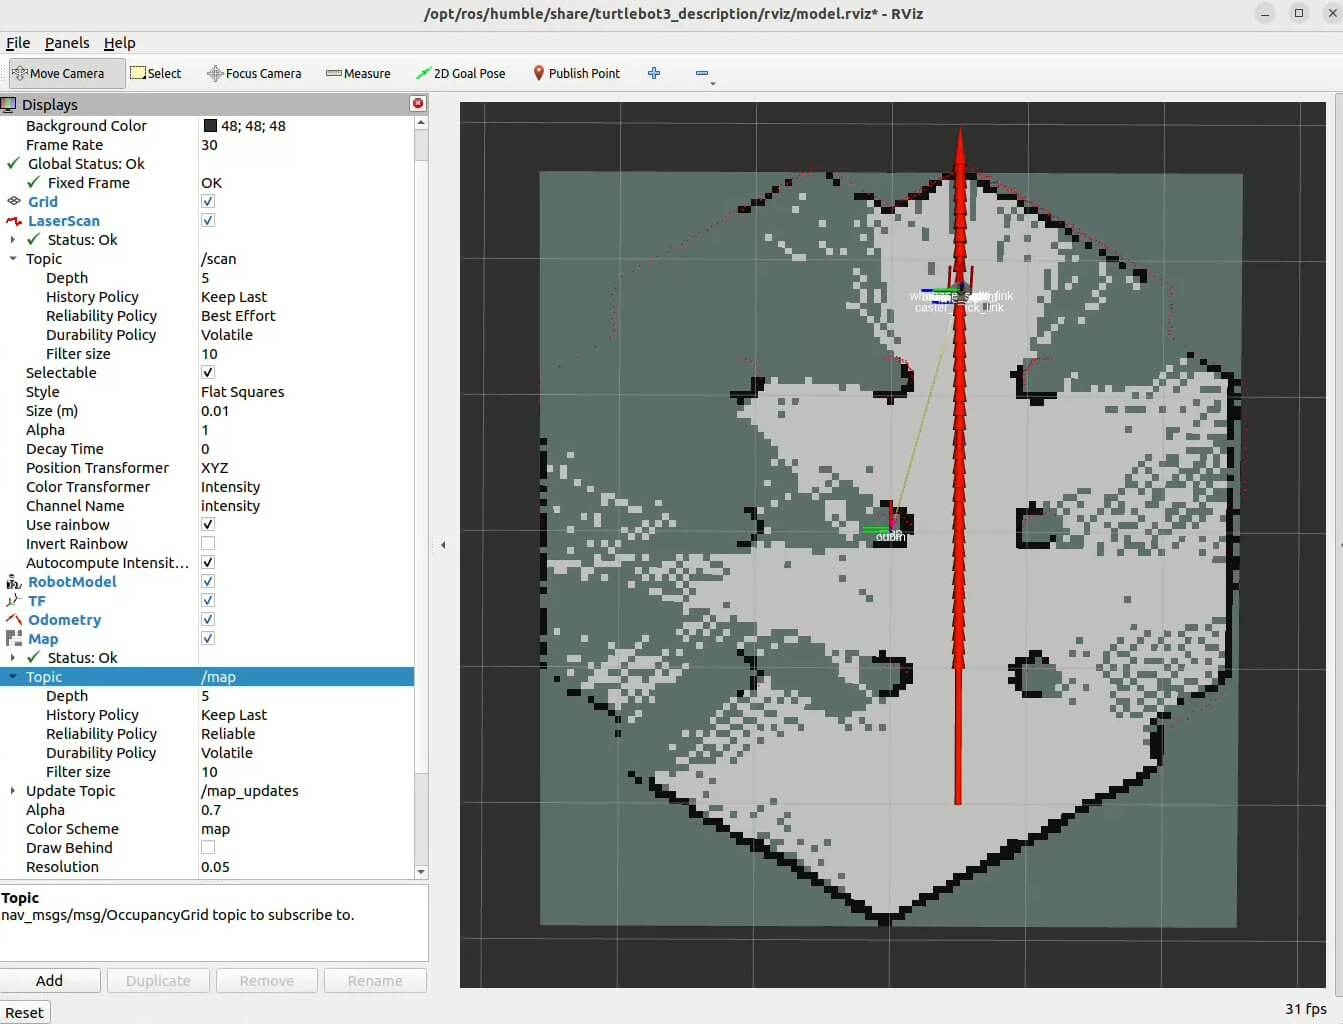Disable the Grid display checkbox
The height and width of the screenshot is (1024, 1343).
(x=208, y=202)
